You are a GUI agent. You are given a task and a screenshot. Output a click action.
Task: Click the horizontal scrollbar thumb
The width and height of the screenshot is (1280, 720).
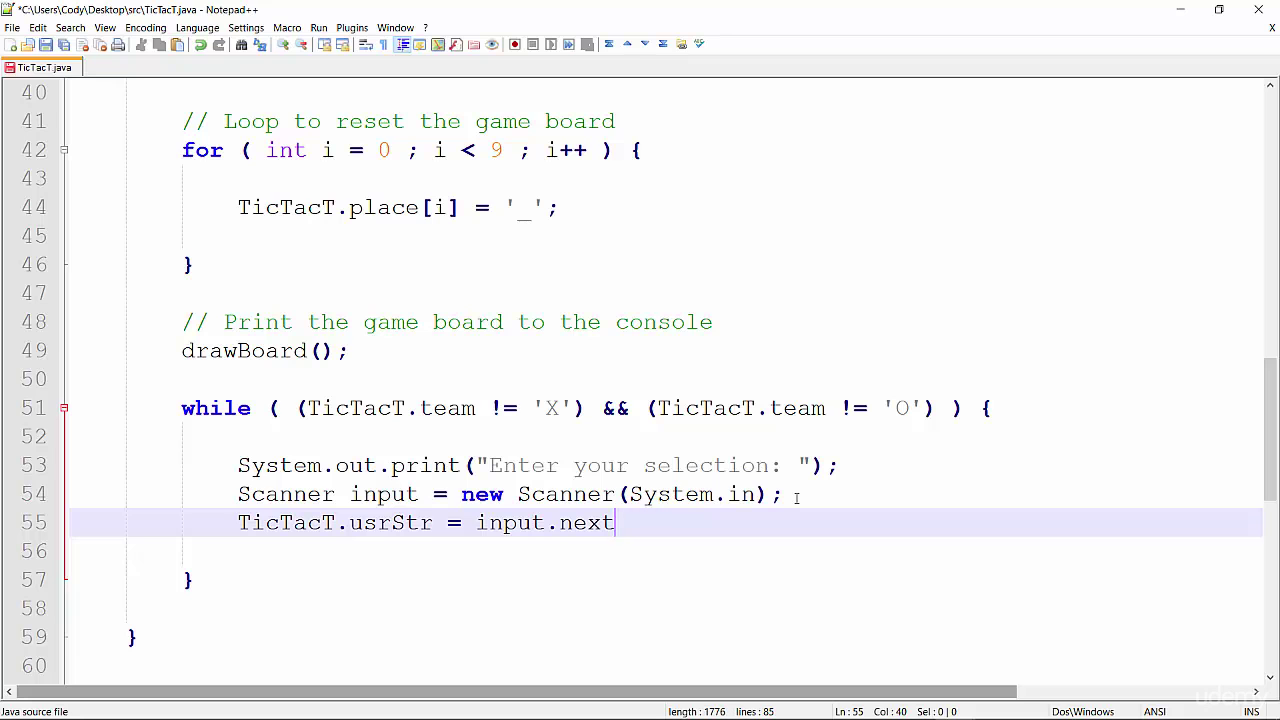tap(516, 692)
